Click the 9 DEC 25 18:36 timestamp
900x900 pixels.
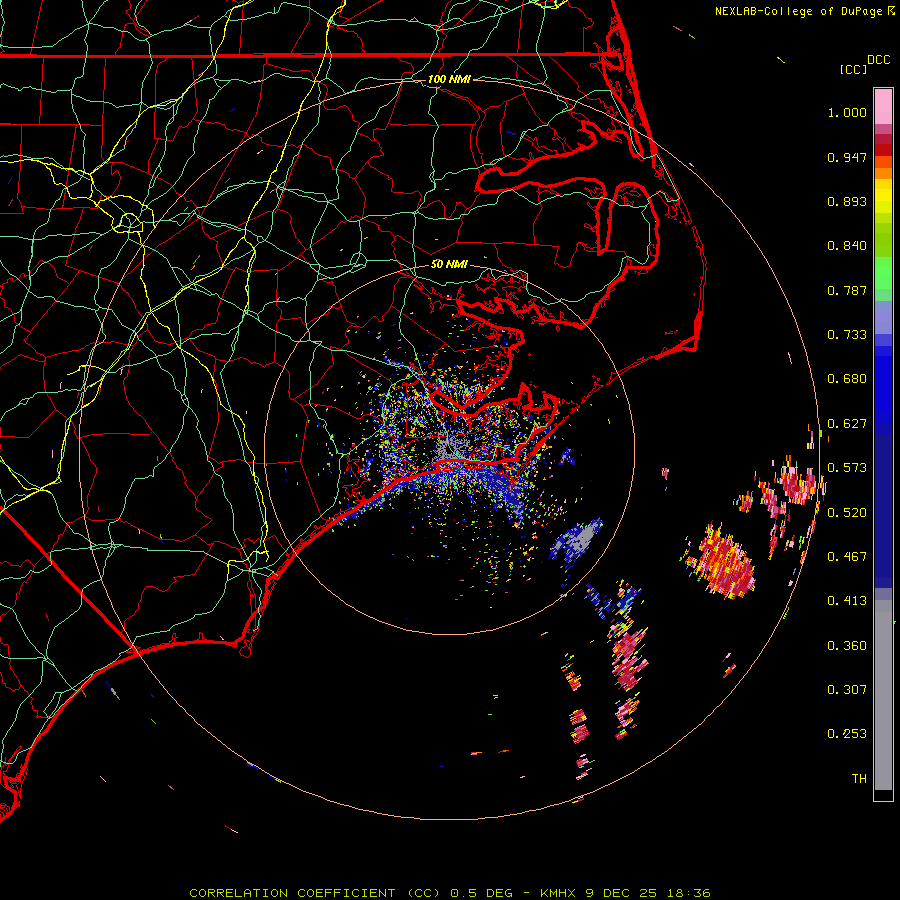click(x=649, y=893)
